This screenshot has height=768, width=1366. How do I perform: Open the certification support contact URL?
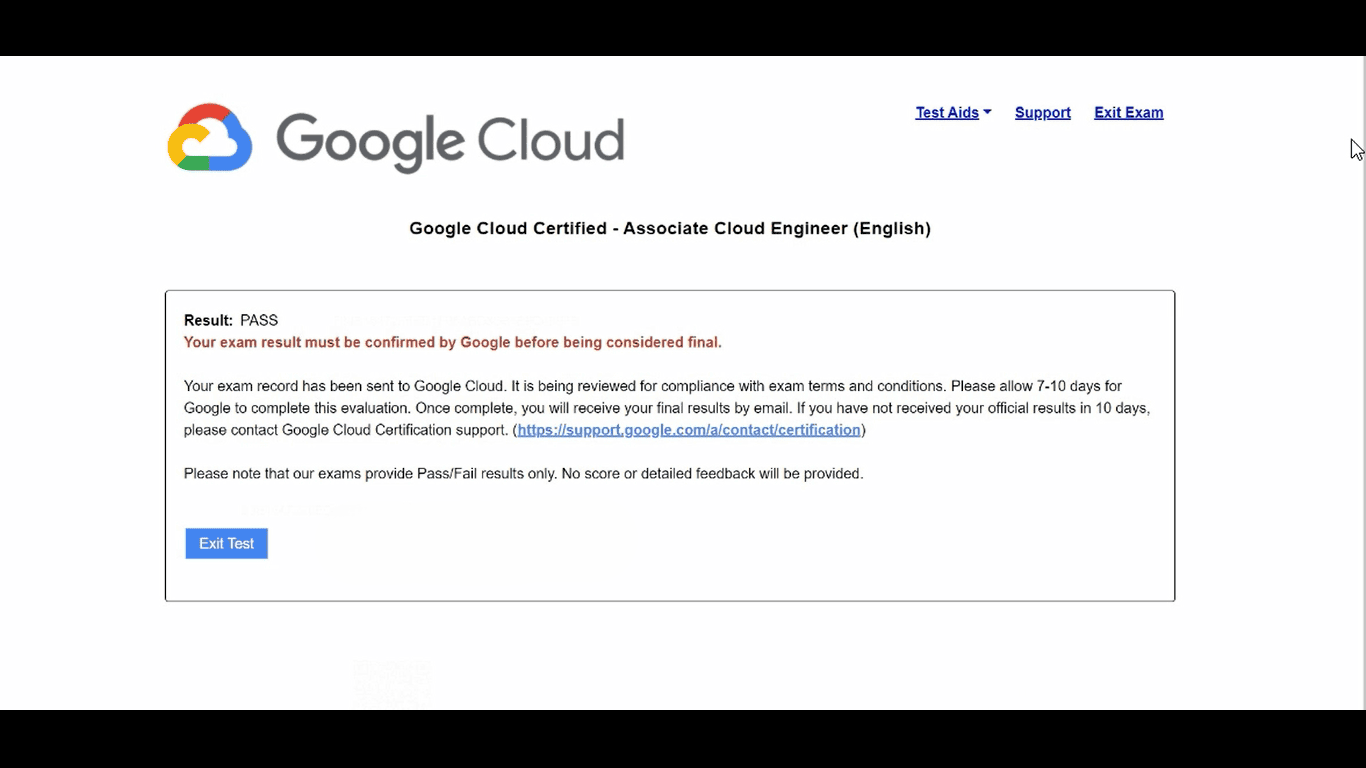click(688, 430)
